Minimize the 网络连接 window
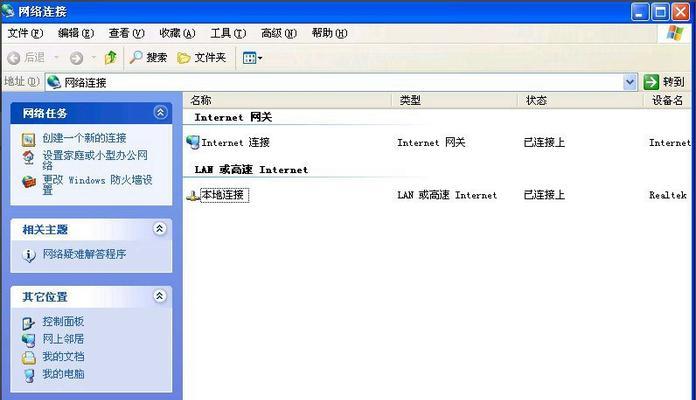Image resolution: width=696 pixels, height=400 pixels. [640, 12]
